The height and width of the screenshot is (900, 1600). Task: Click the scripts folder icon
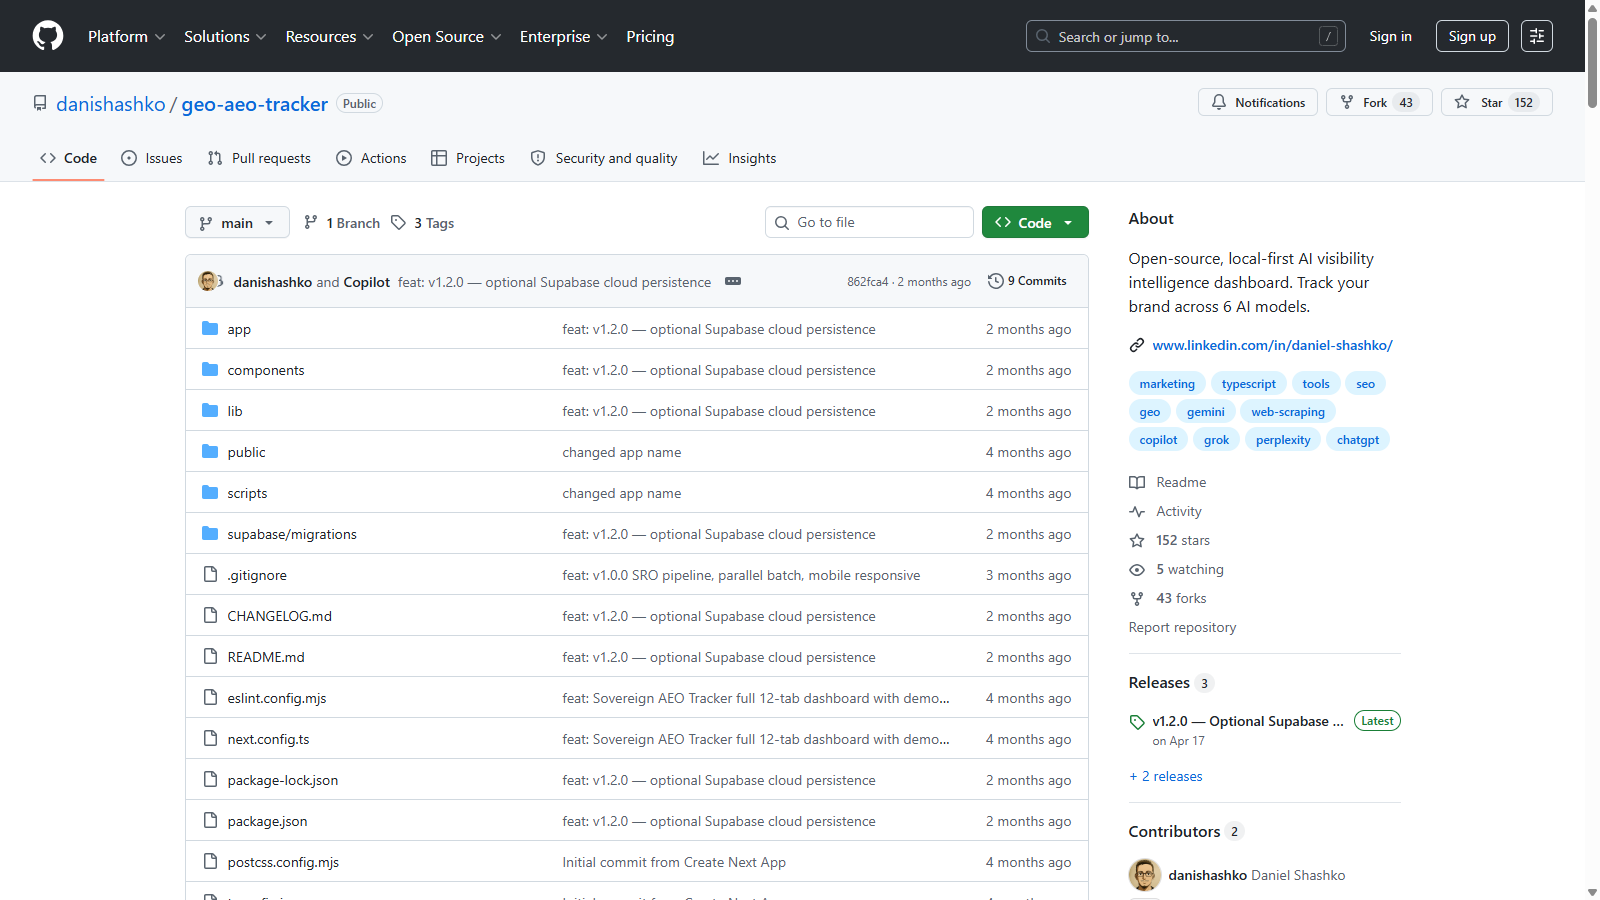210,493
